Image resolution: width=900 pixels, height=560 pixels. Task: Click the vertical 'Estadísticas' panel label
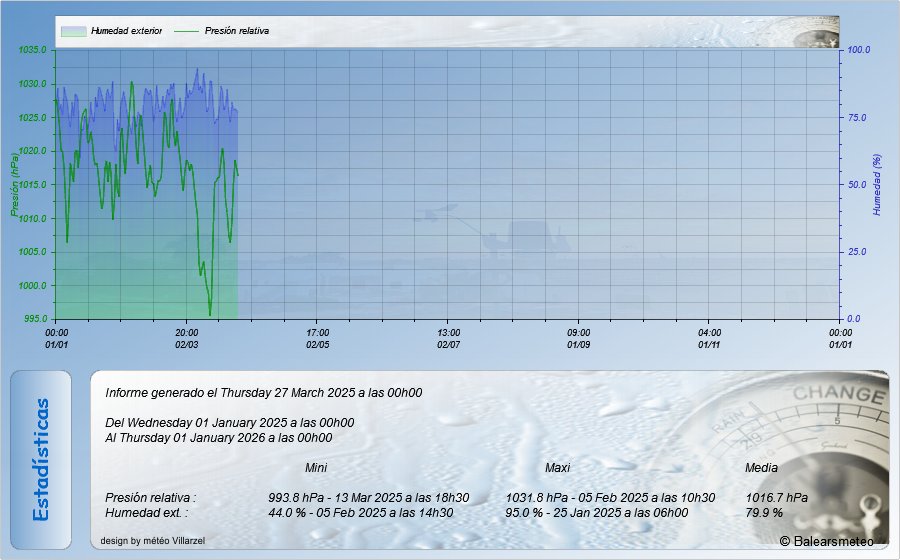41,460
